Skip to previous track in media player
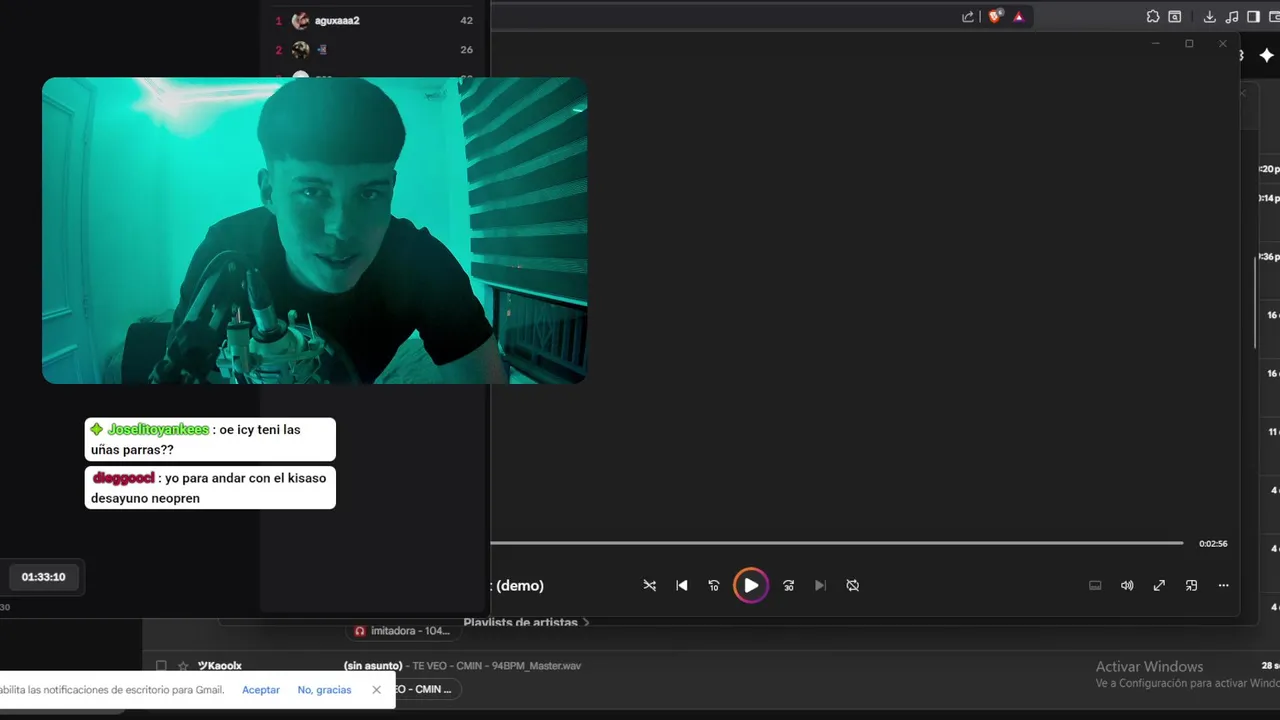Viewport: 1280px width, 720px height. tap(682, 586)
